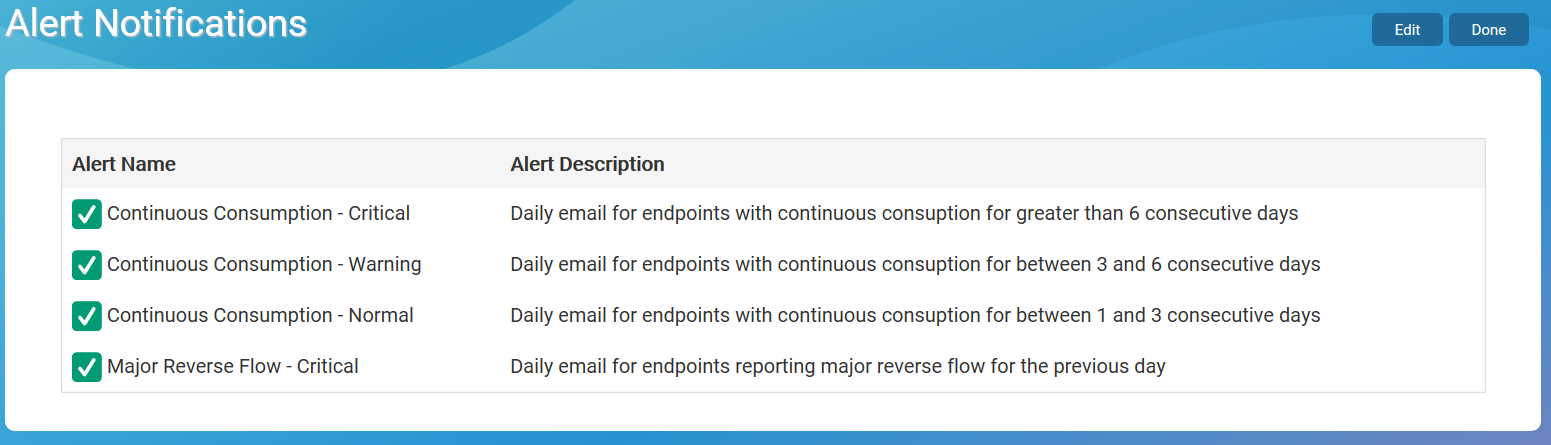1551x445 pixels.
Task: Click blank white space above the alerts table
Action: [x=770, y=105]
